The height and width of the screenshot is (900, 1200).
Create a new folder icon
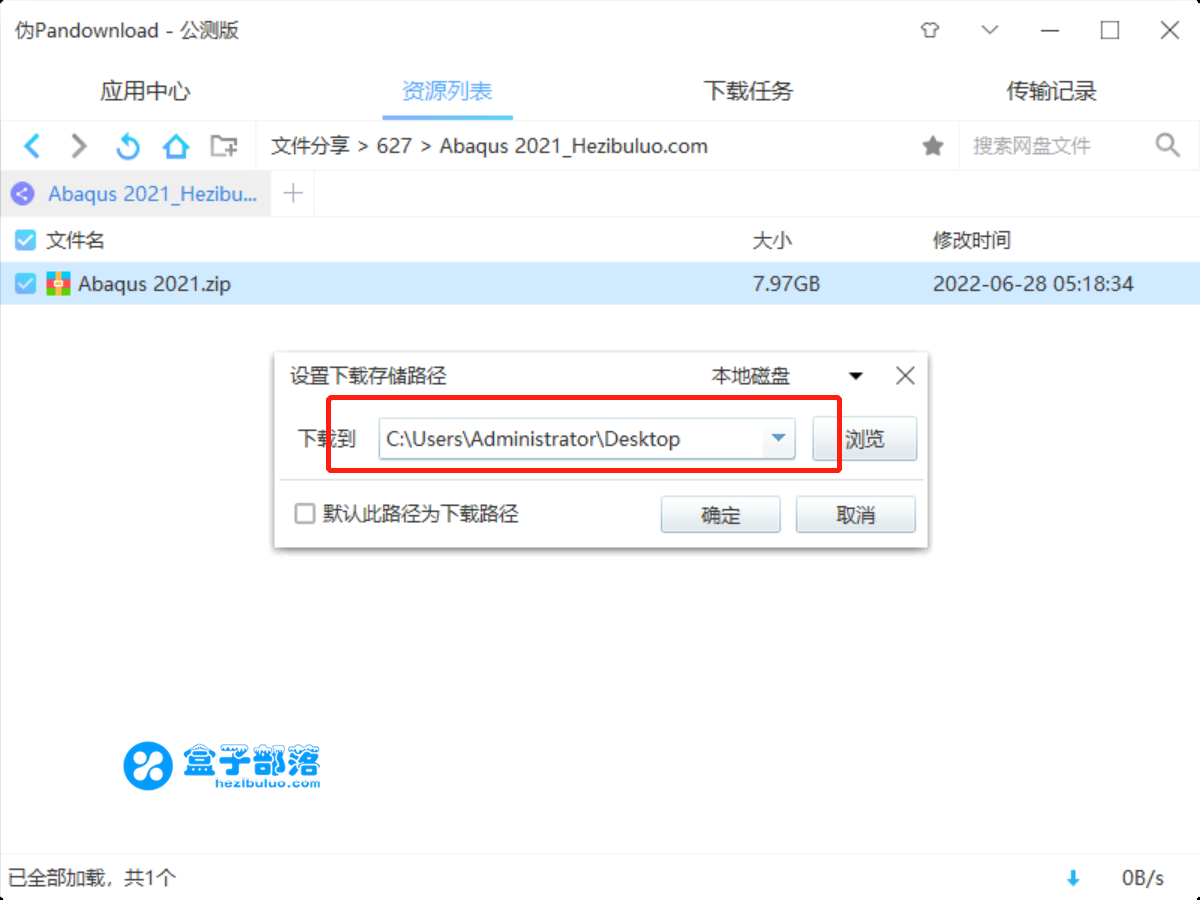(224, 146)
